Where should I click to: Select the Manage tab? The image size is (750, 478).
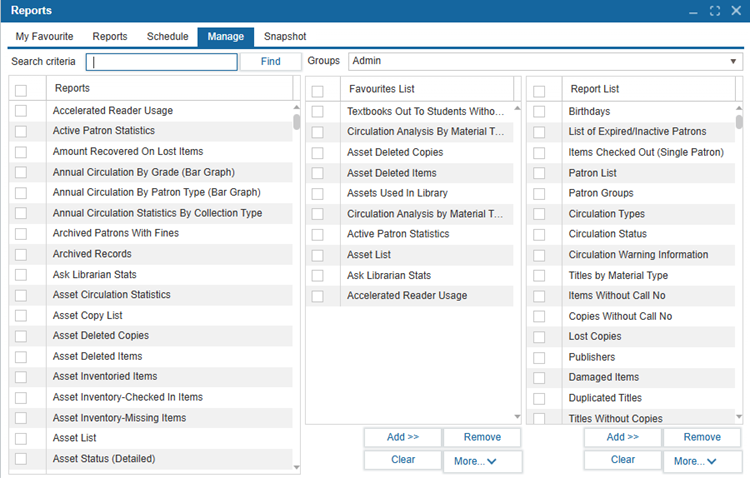pos(225,37)
